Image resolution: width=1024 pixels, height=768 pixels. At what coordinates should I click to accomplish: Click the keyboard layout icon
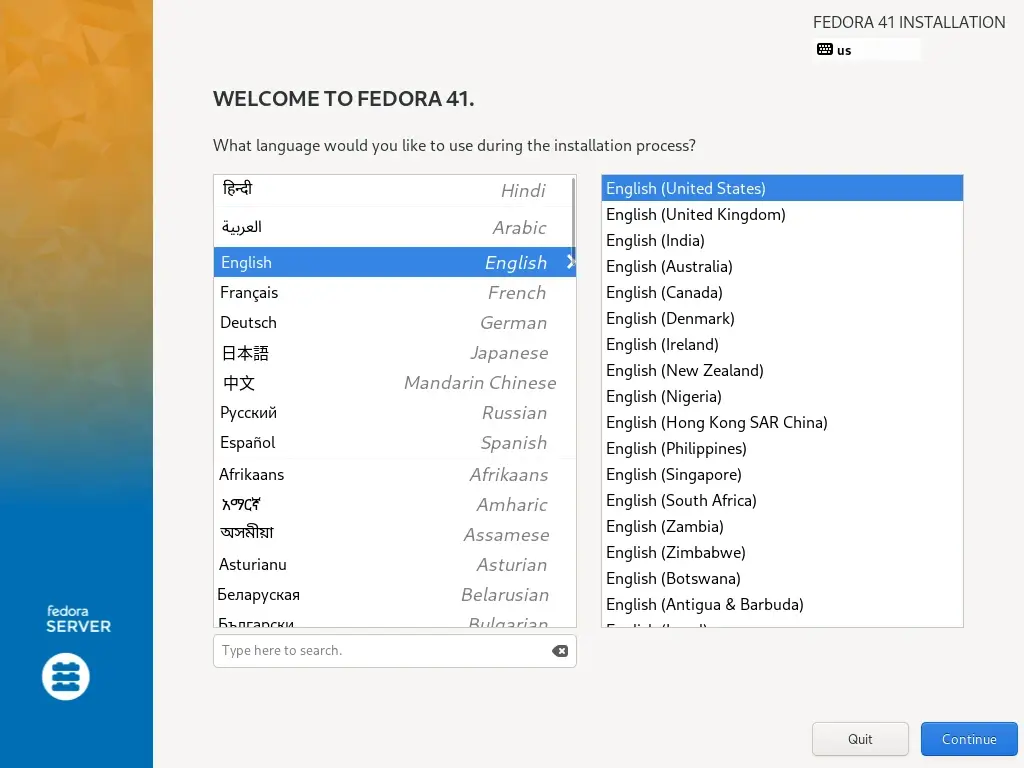point(824,50)
